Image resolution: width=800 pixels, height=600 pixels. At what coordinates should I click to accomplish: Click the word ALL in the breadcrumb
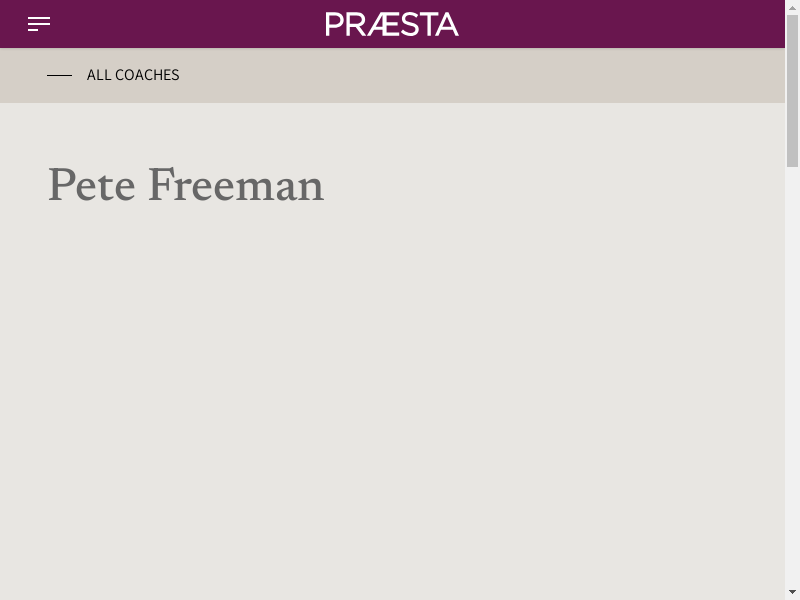point(99,75)
